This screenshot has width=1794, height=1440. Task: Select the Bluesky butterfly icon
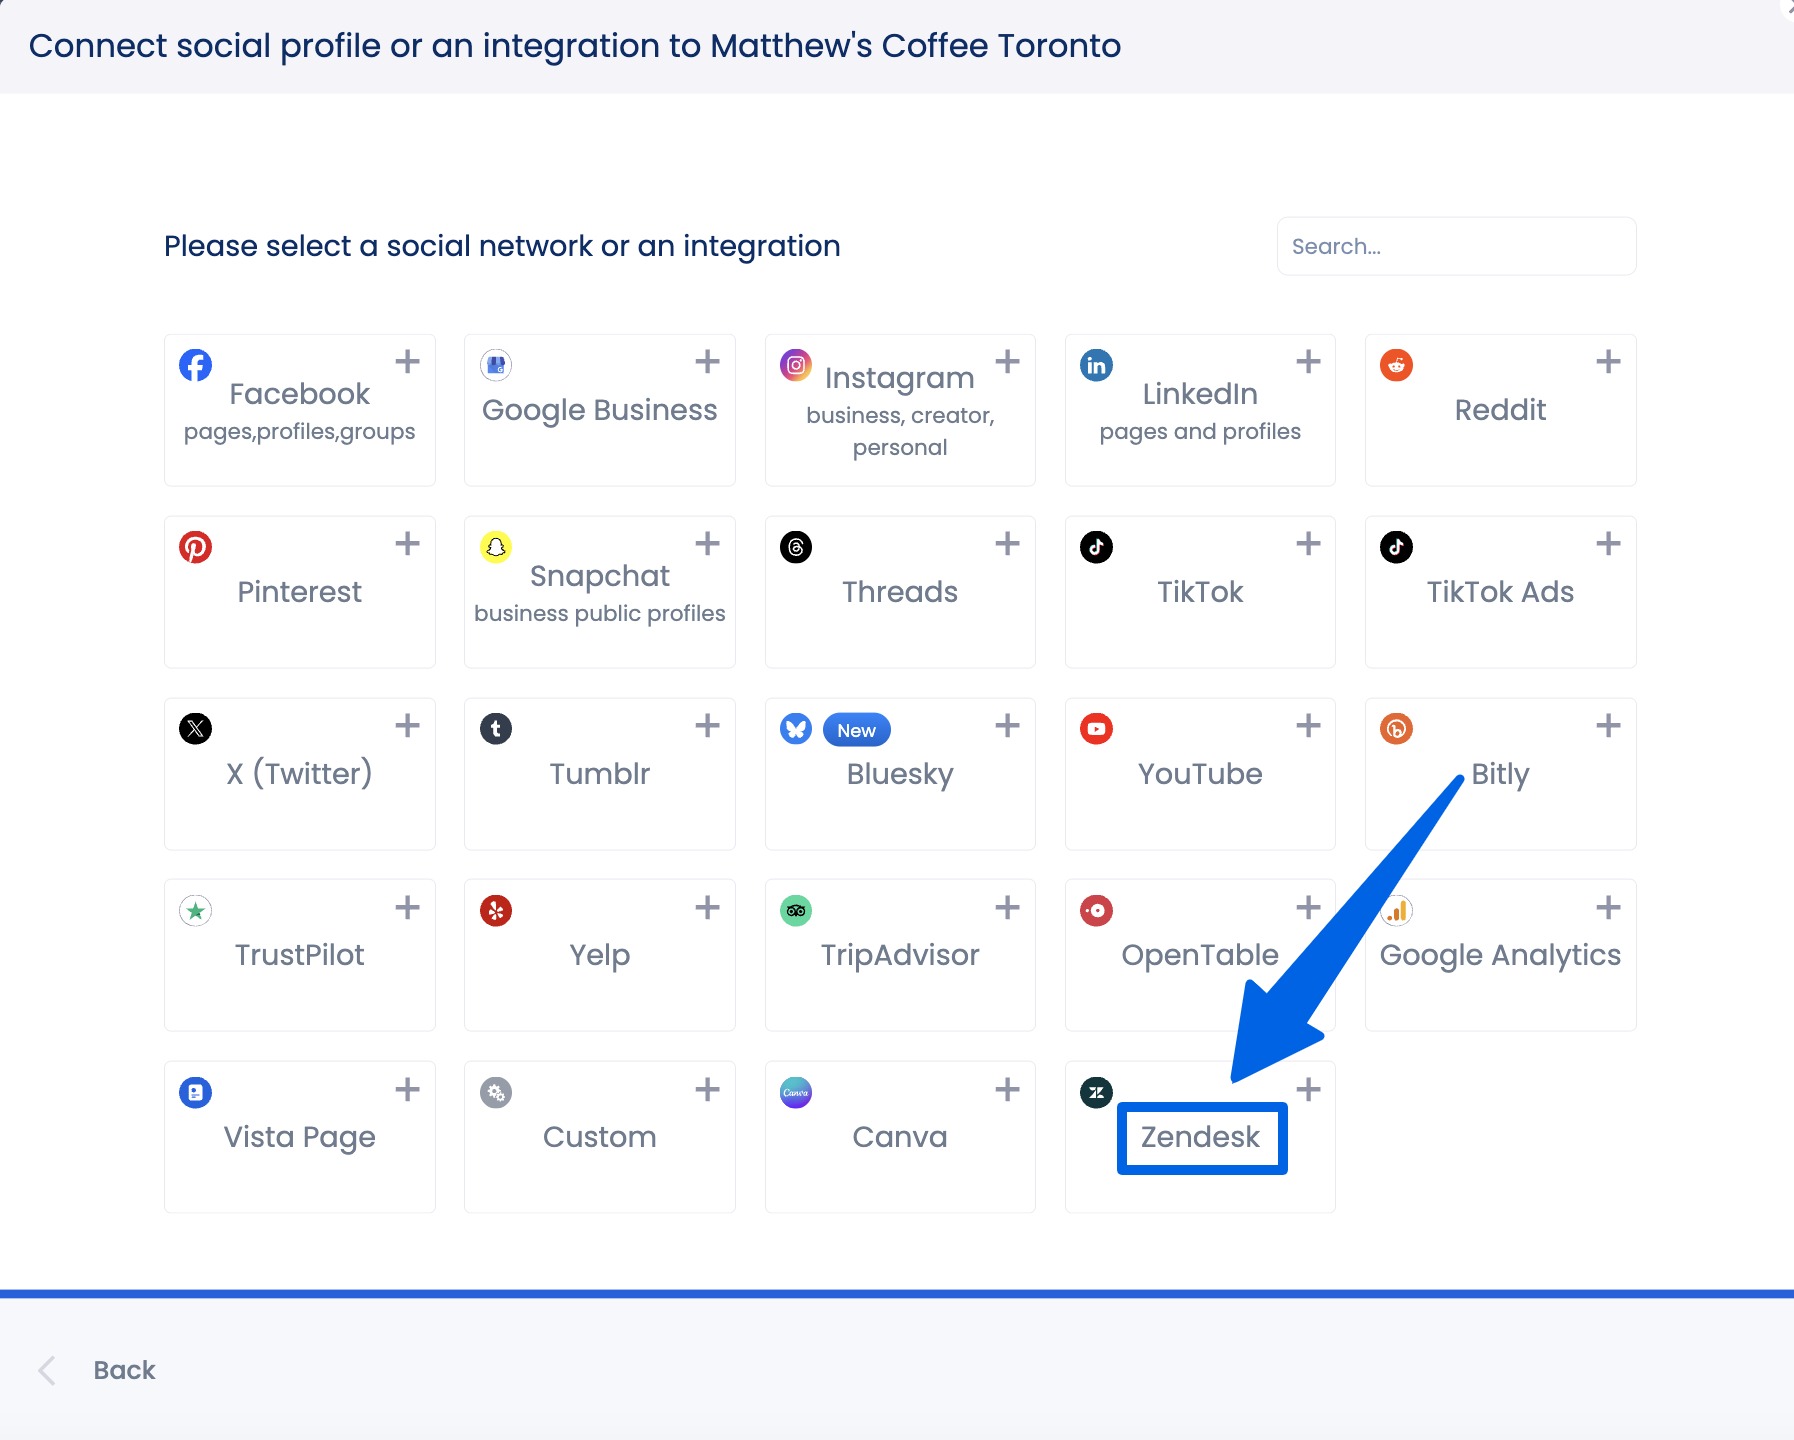[x=795, y=729]
